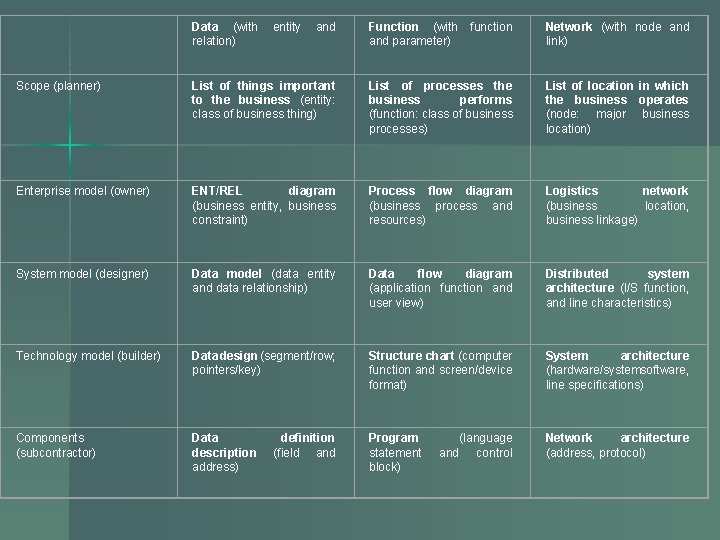Click the 'Network architecture (address, protocol)' cell

(x=617, y=445)
